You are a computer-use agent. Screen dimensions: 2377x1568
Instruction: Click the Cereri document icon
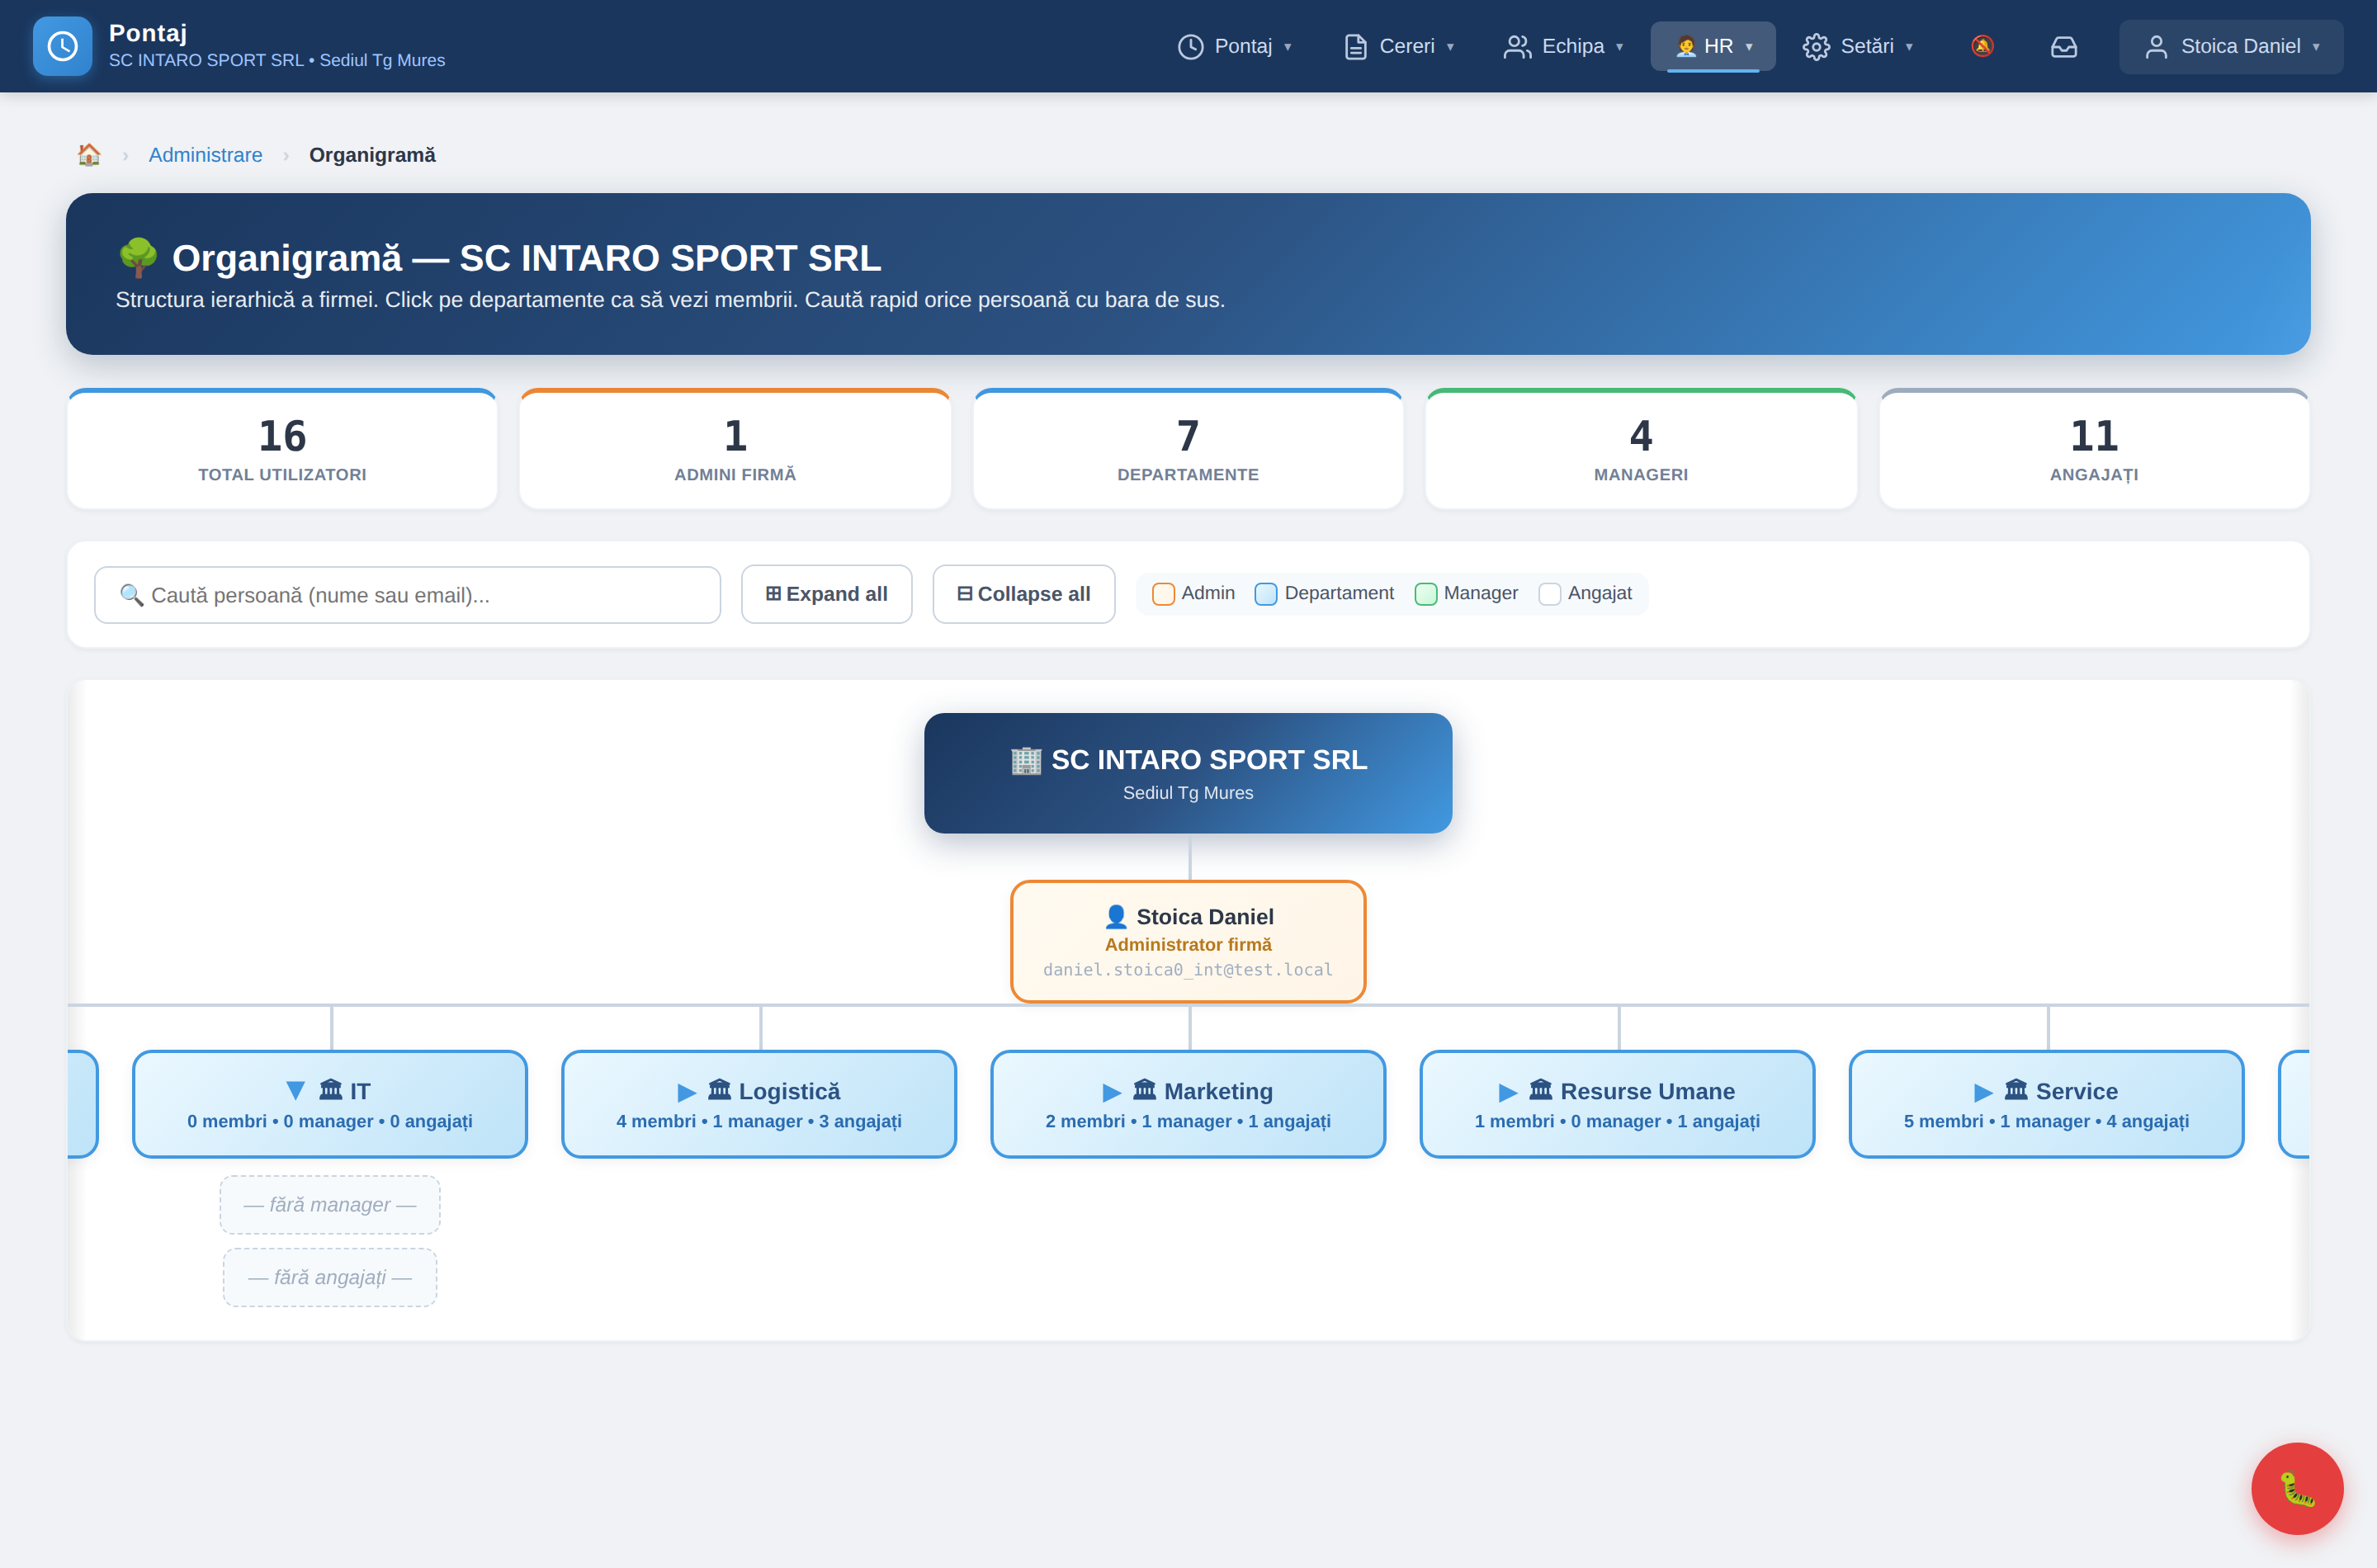[x=1355, y=47]
